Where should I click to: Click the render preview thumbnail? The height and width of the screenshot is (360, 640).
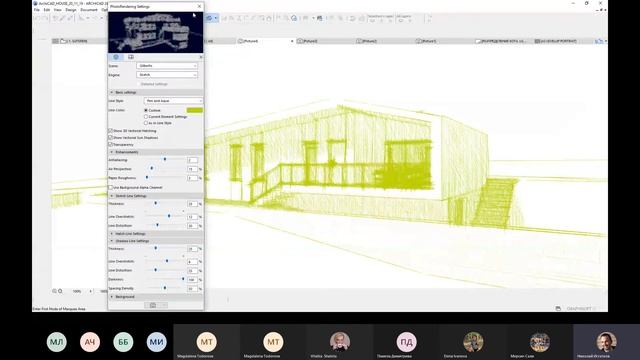[x=156, y=32]
